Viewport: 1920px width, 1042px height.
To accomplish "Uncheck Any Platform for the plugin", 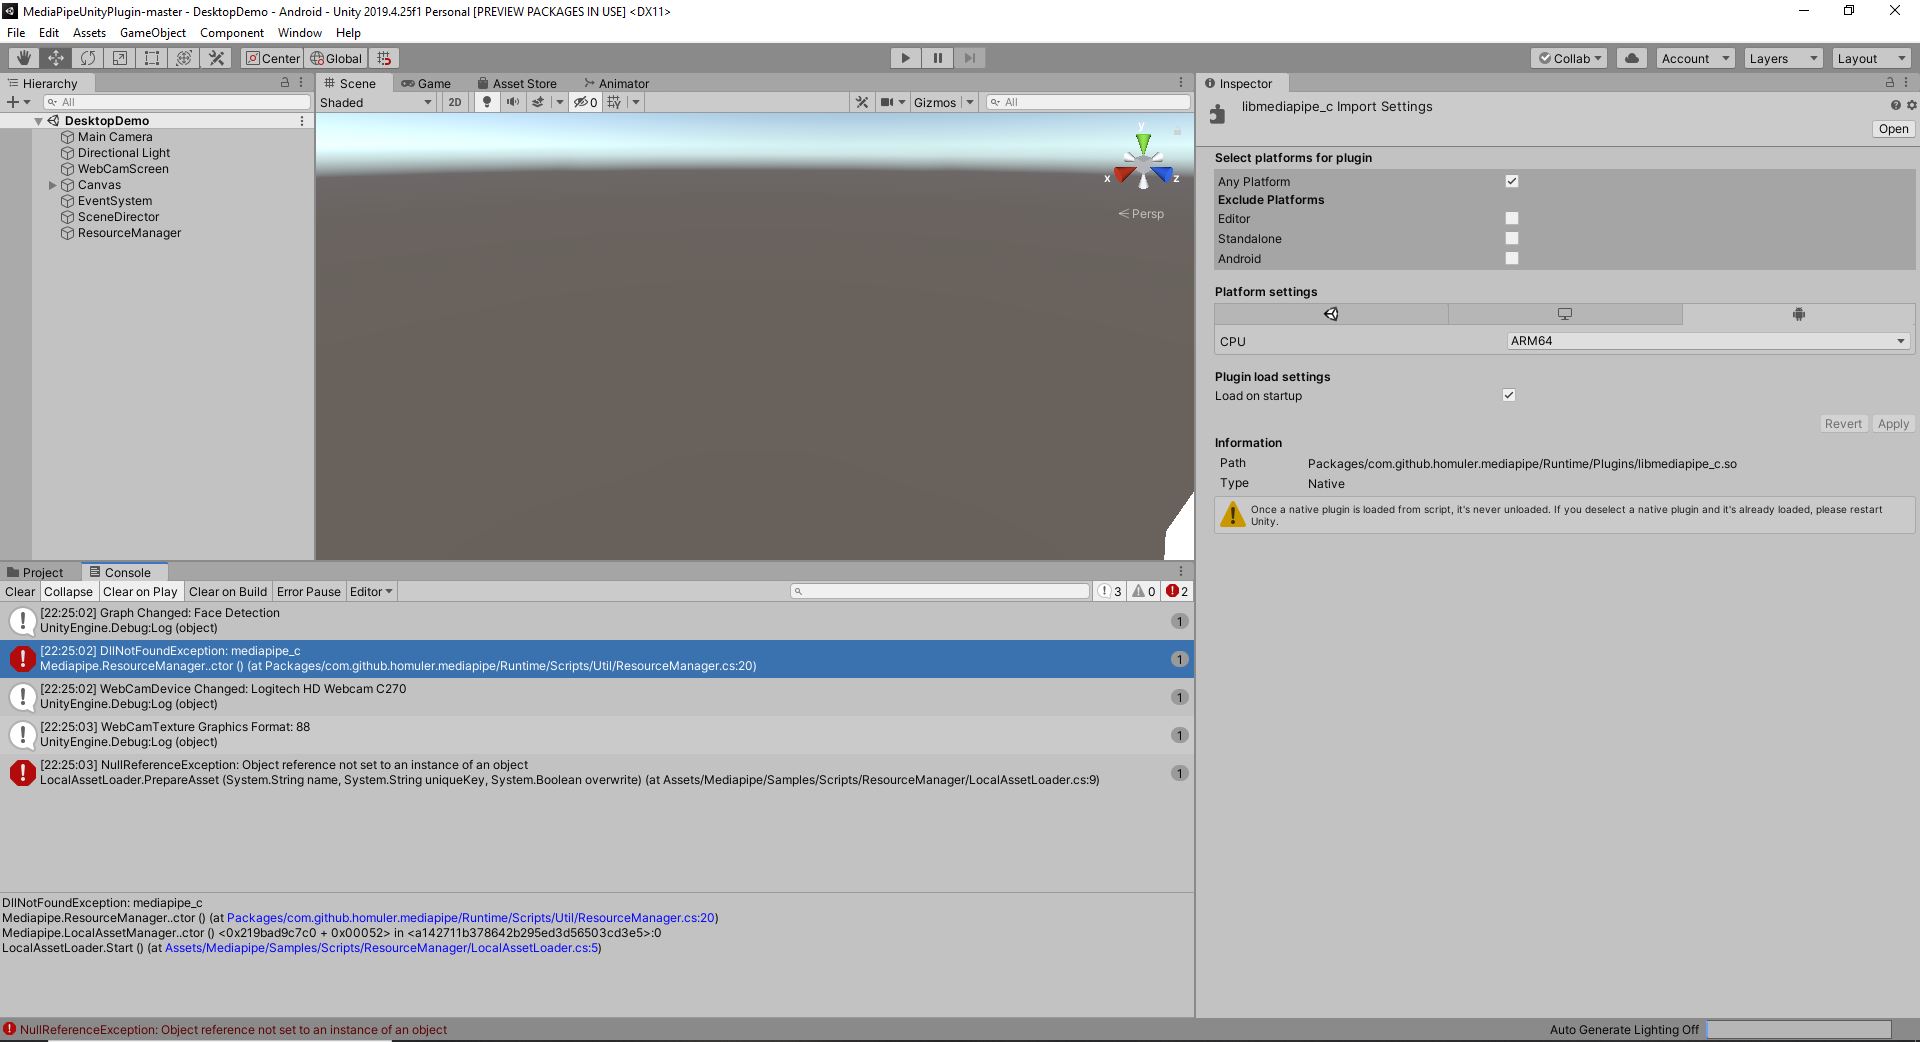I will [1511, 181].
